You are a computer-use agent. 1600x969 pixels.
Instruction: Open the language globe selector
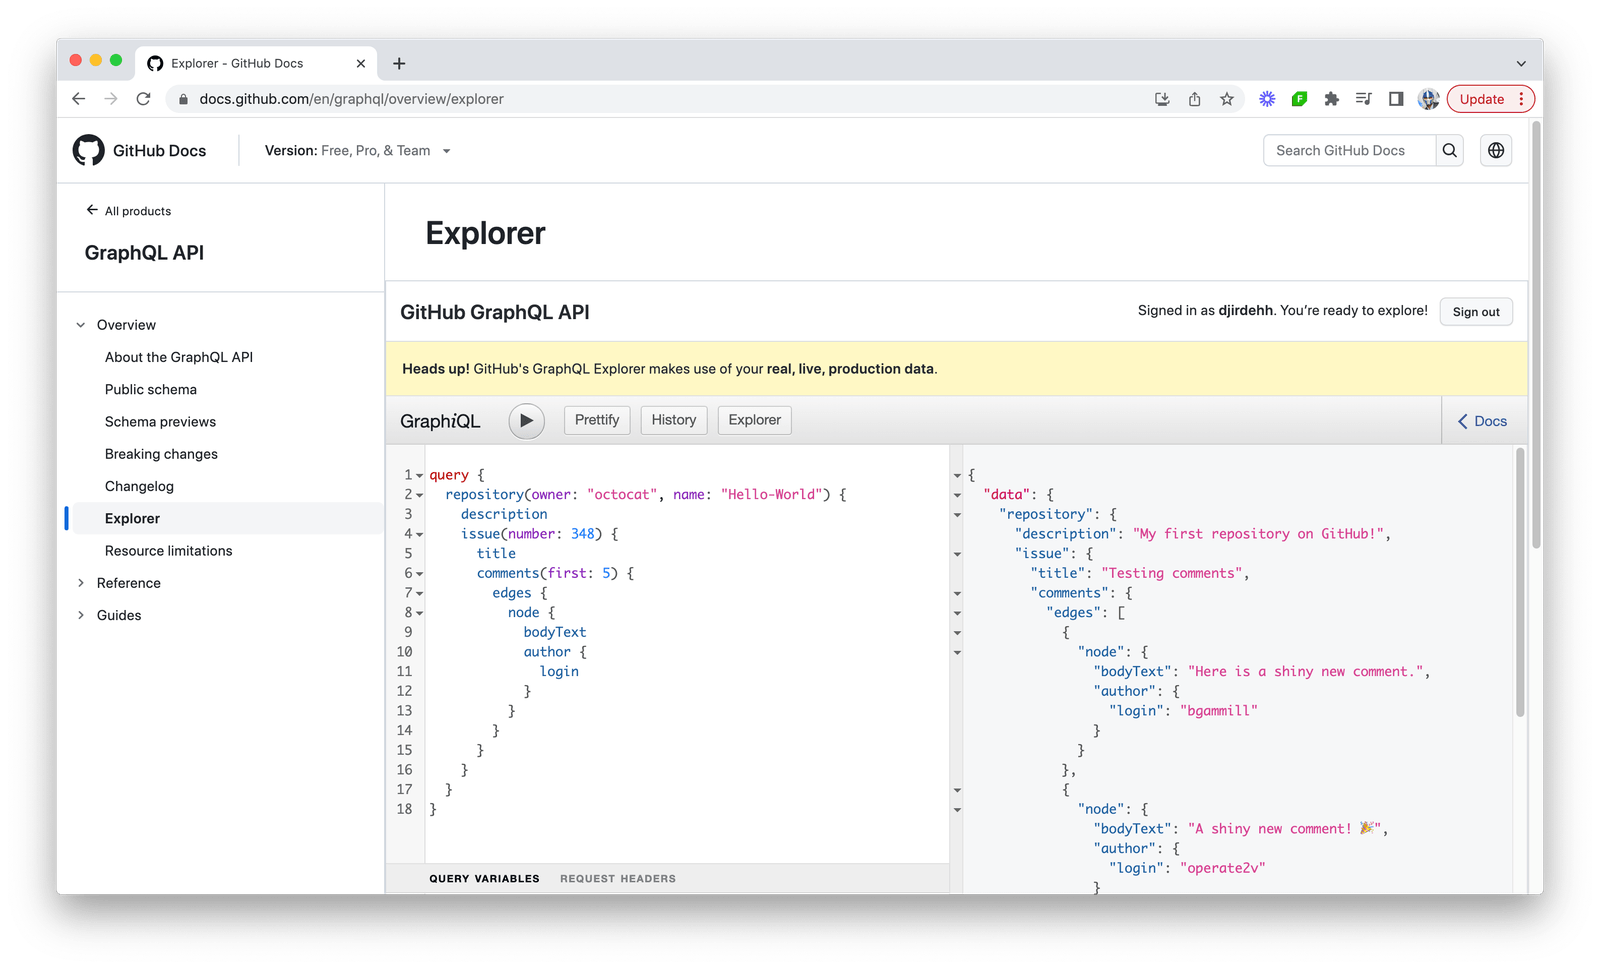click(x=1496, y=150)
